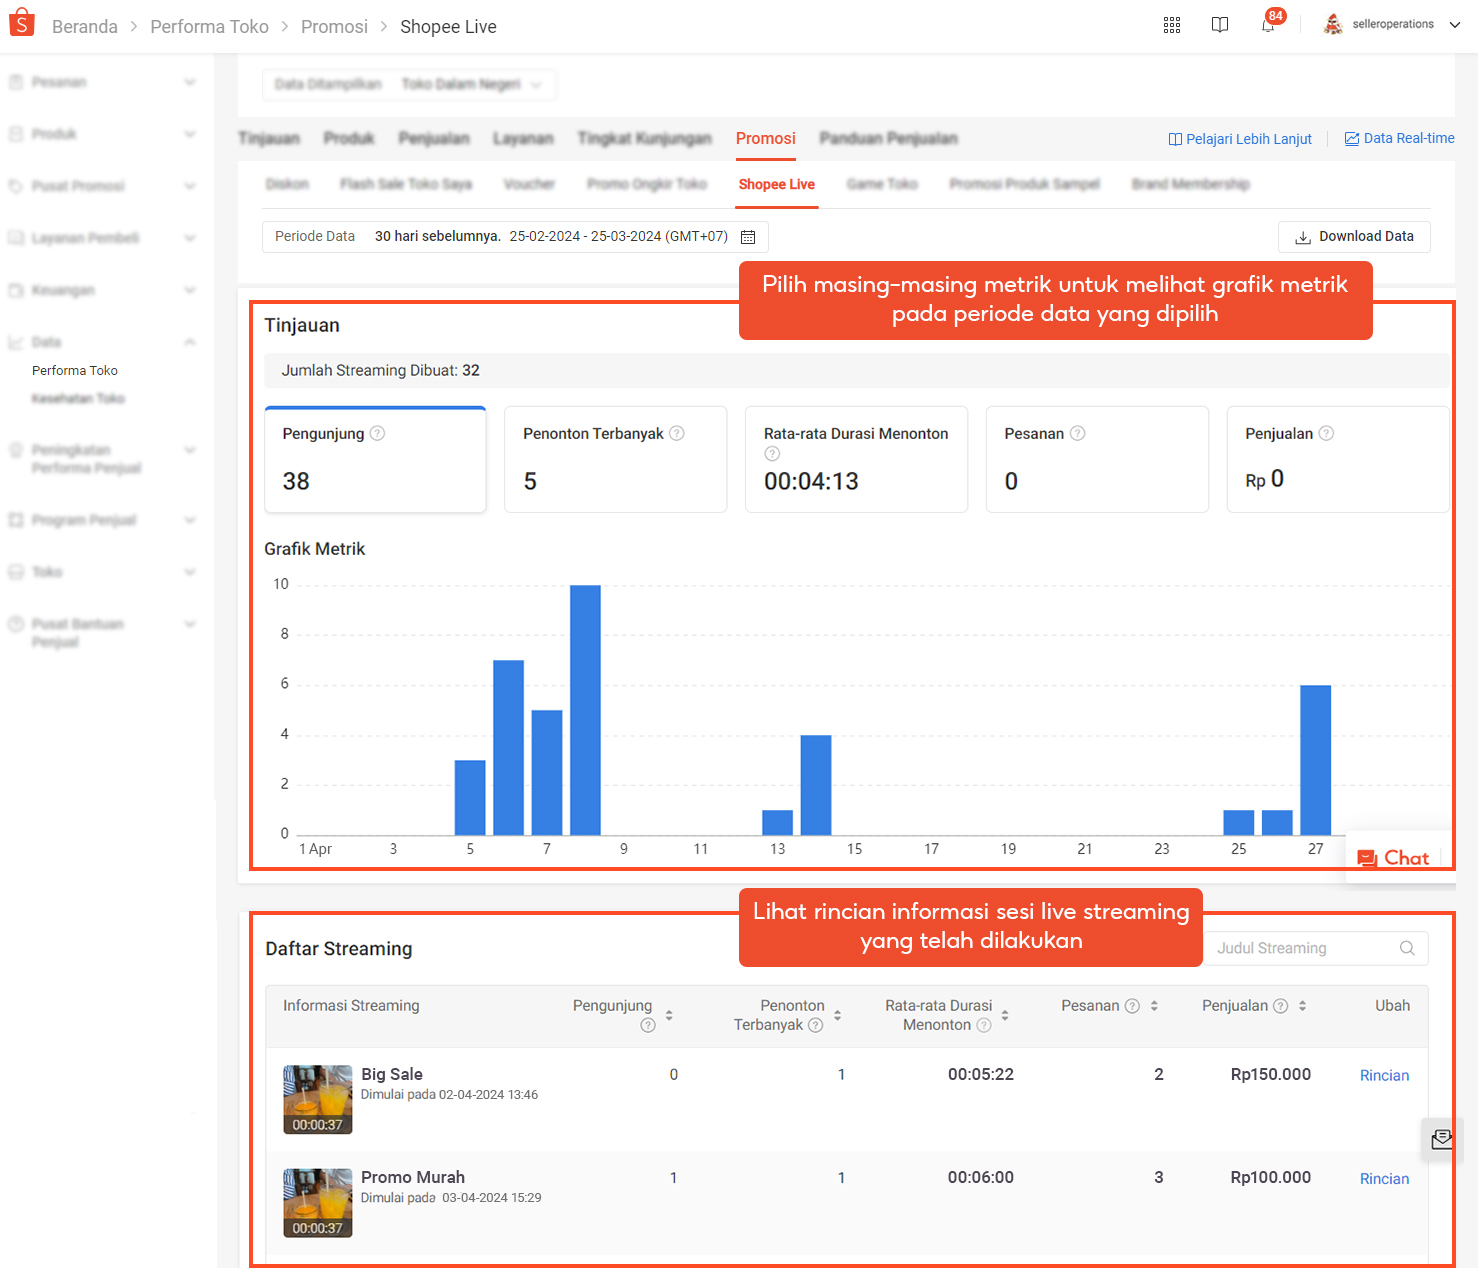1478x1268 pixels.
Task: Click the help icon beside Pengunjung card title
Action: [x=377, y=433]
